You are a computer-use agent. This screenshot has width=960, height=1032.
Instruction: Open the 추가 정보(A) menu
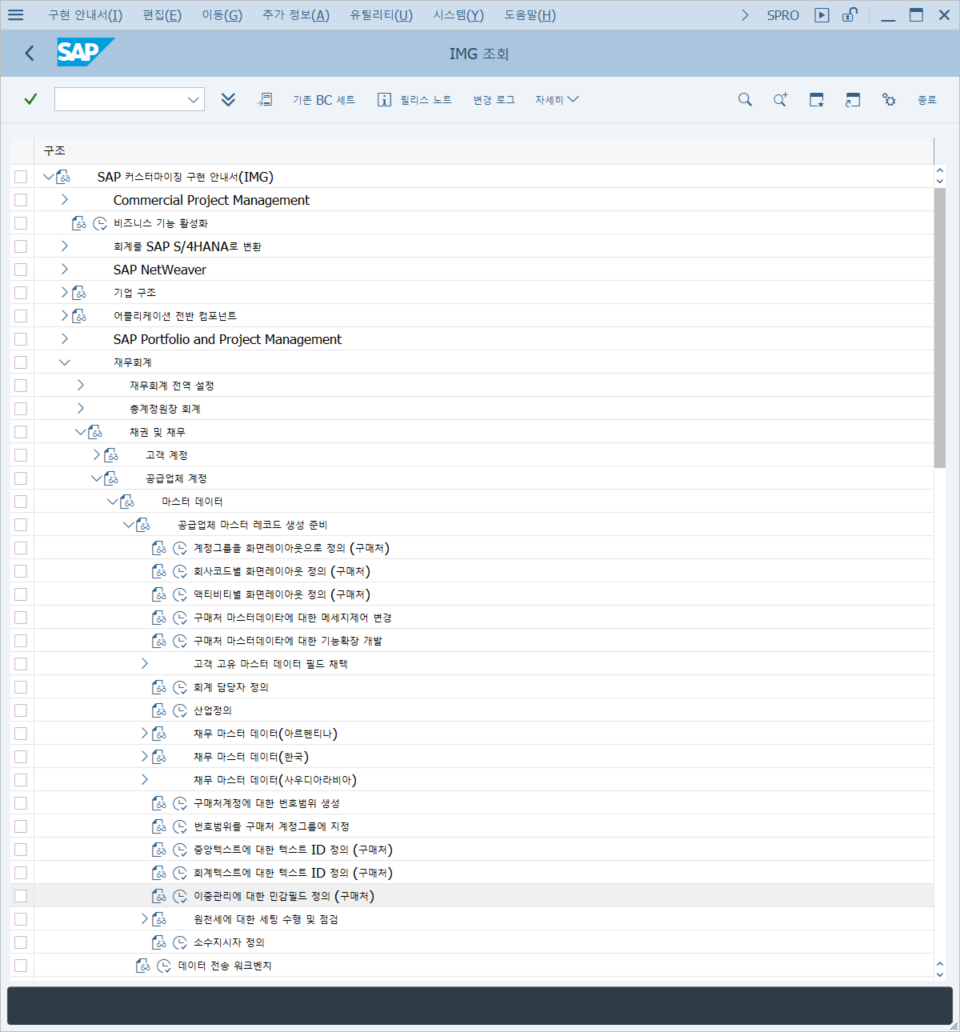point(295,15)
